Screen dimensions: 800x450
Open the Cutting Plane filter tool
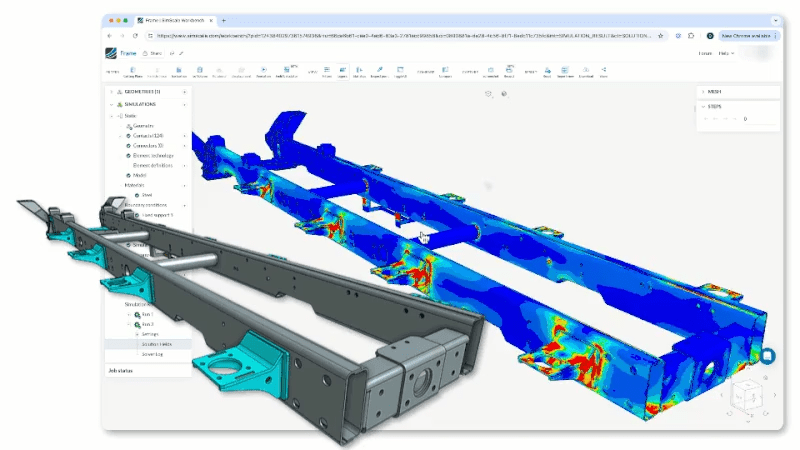(130, 72)
